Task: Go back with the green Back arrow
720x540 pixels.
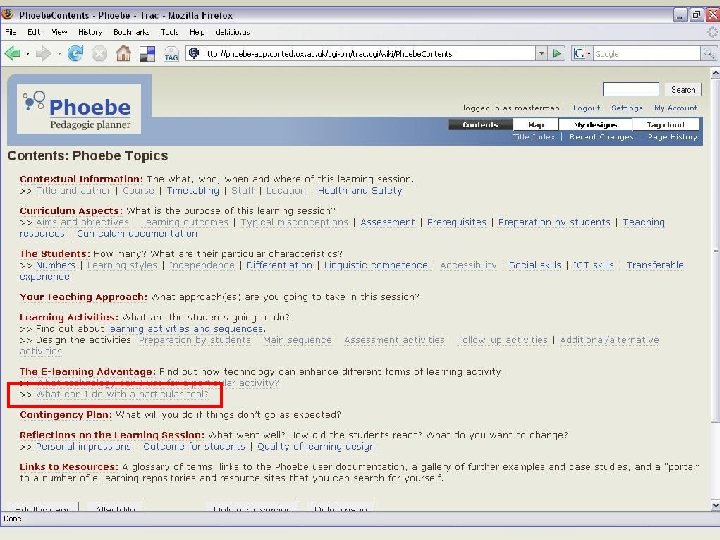Action: tap(12, 54)
